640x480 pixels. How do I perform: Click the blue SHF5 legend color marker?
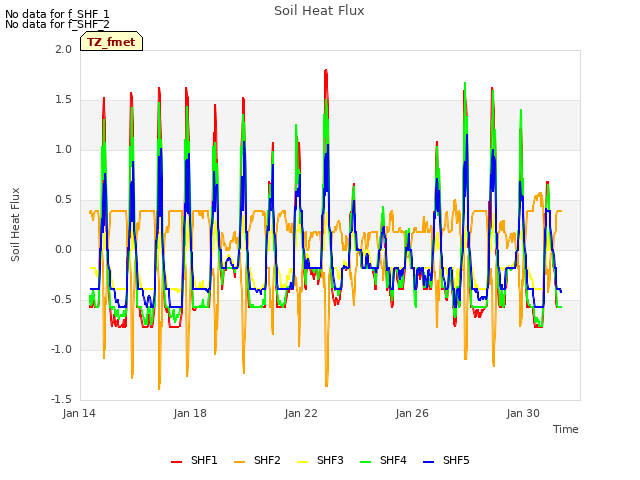(429, 462)
